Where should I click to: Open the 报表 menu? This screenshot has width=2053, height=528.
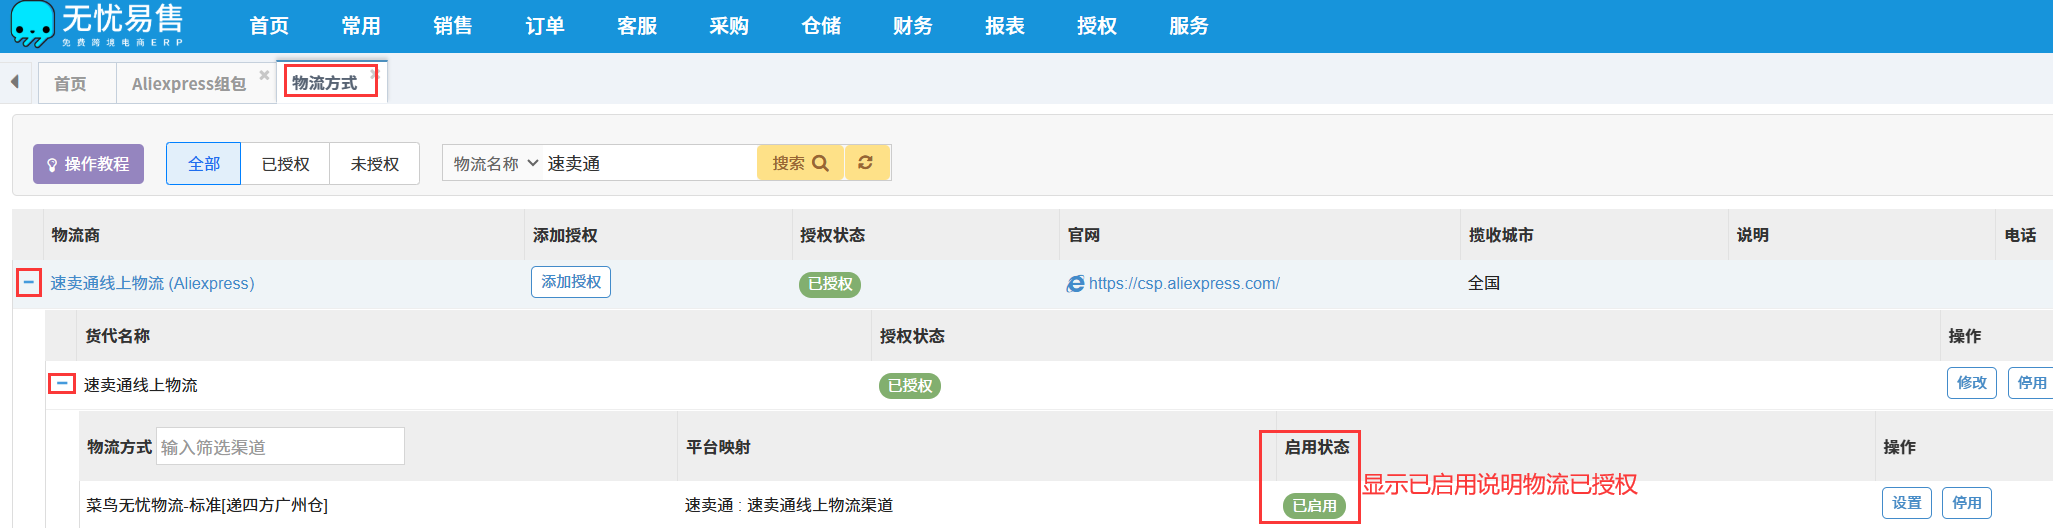click(1005, 26)
